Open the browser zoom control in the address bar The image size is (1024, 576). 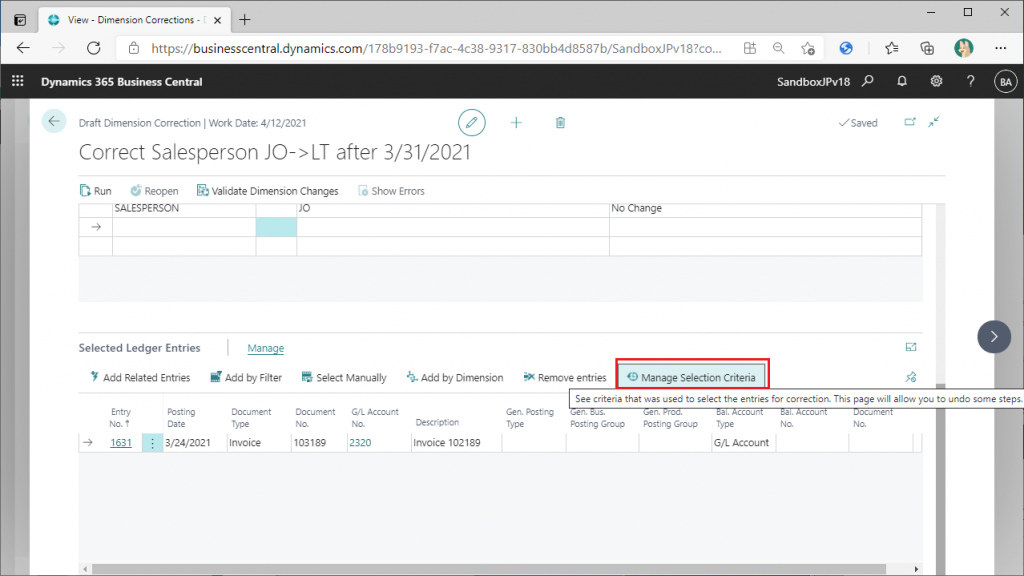tap(778, 48)
